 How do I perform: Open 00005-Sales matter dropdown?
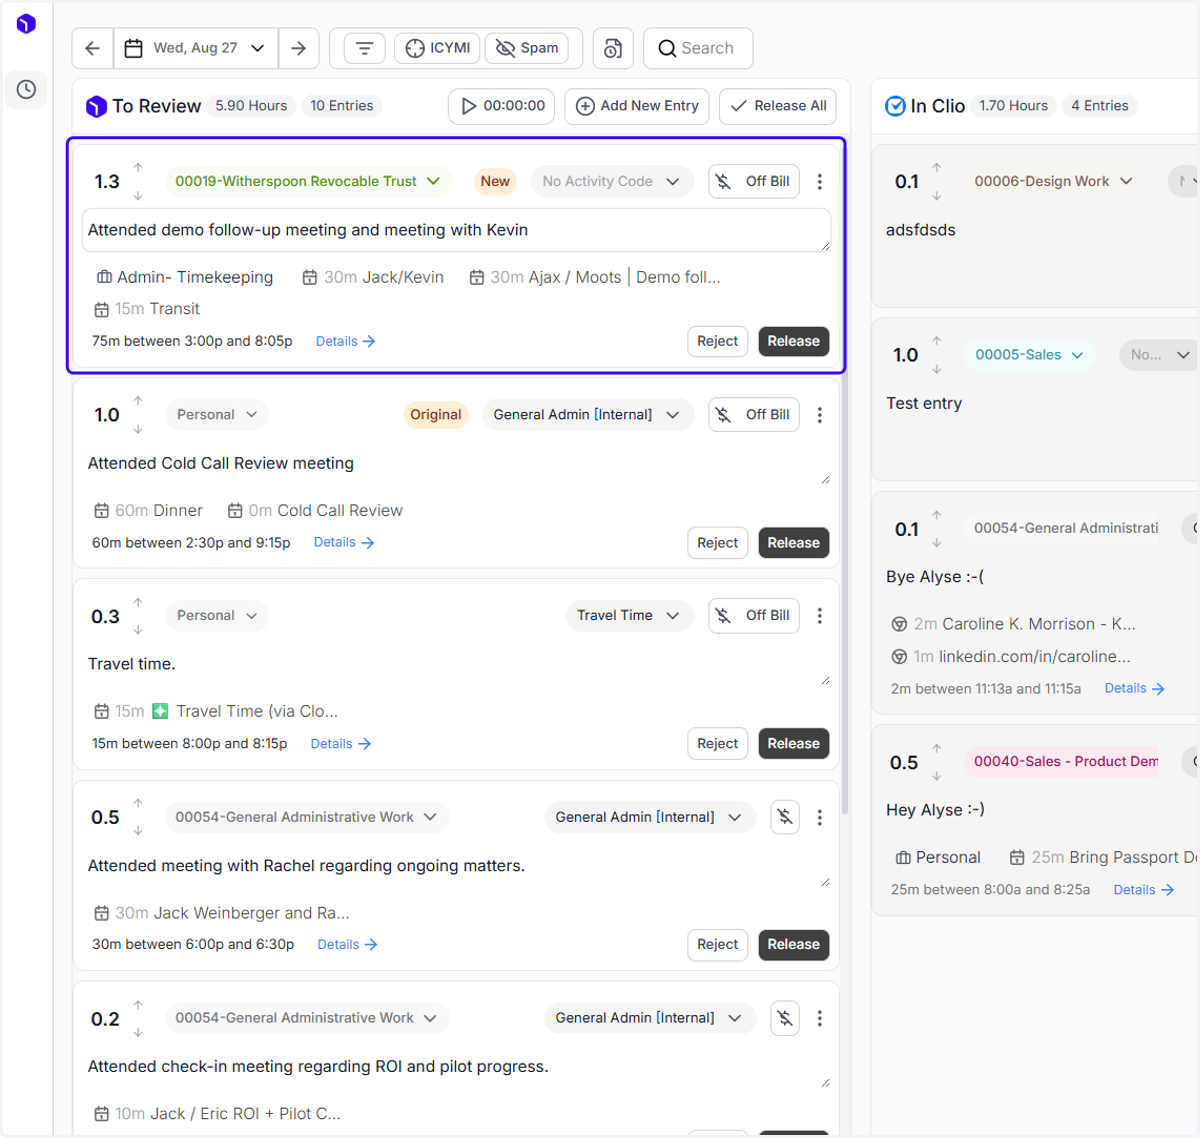pos(1029,355)
